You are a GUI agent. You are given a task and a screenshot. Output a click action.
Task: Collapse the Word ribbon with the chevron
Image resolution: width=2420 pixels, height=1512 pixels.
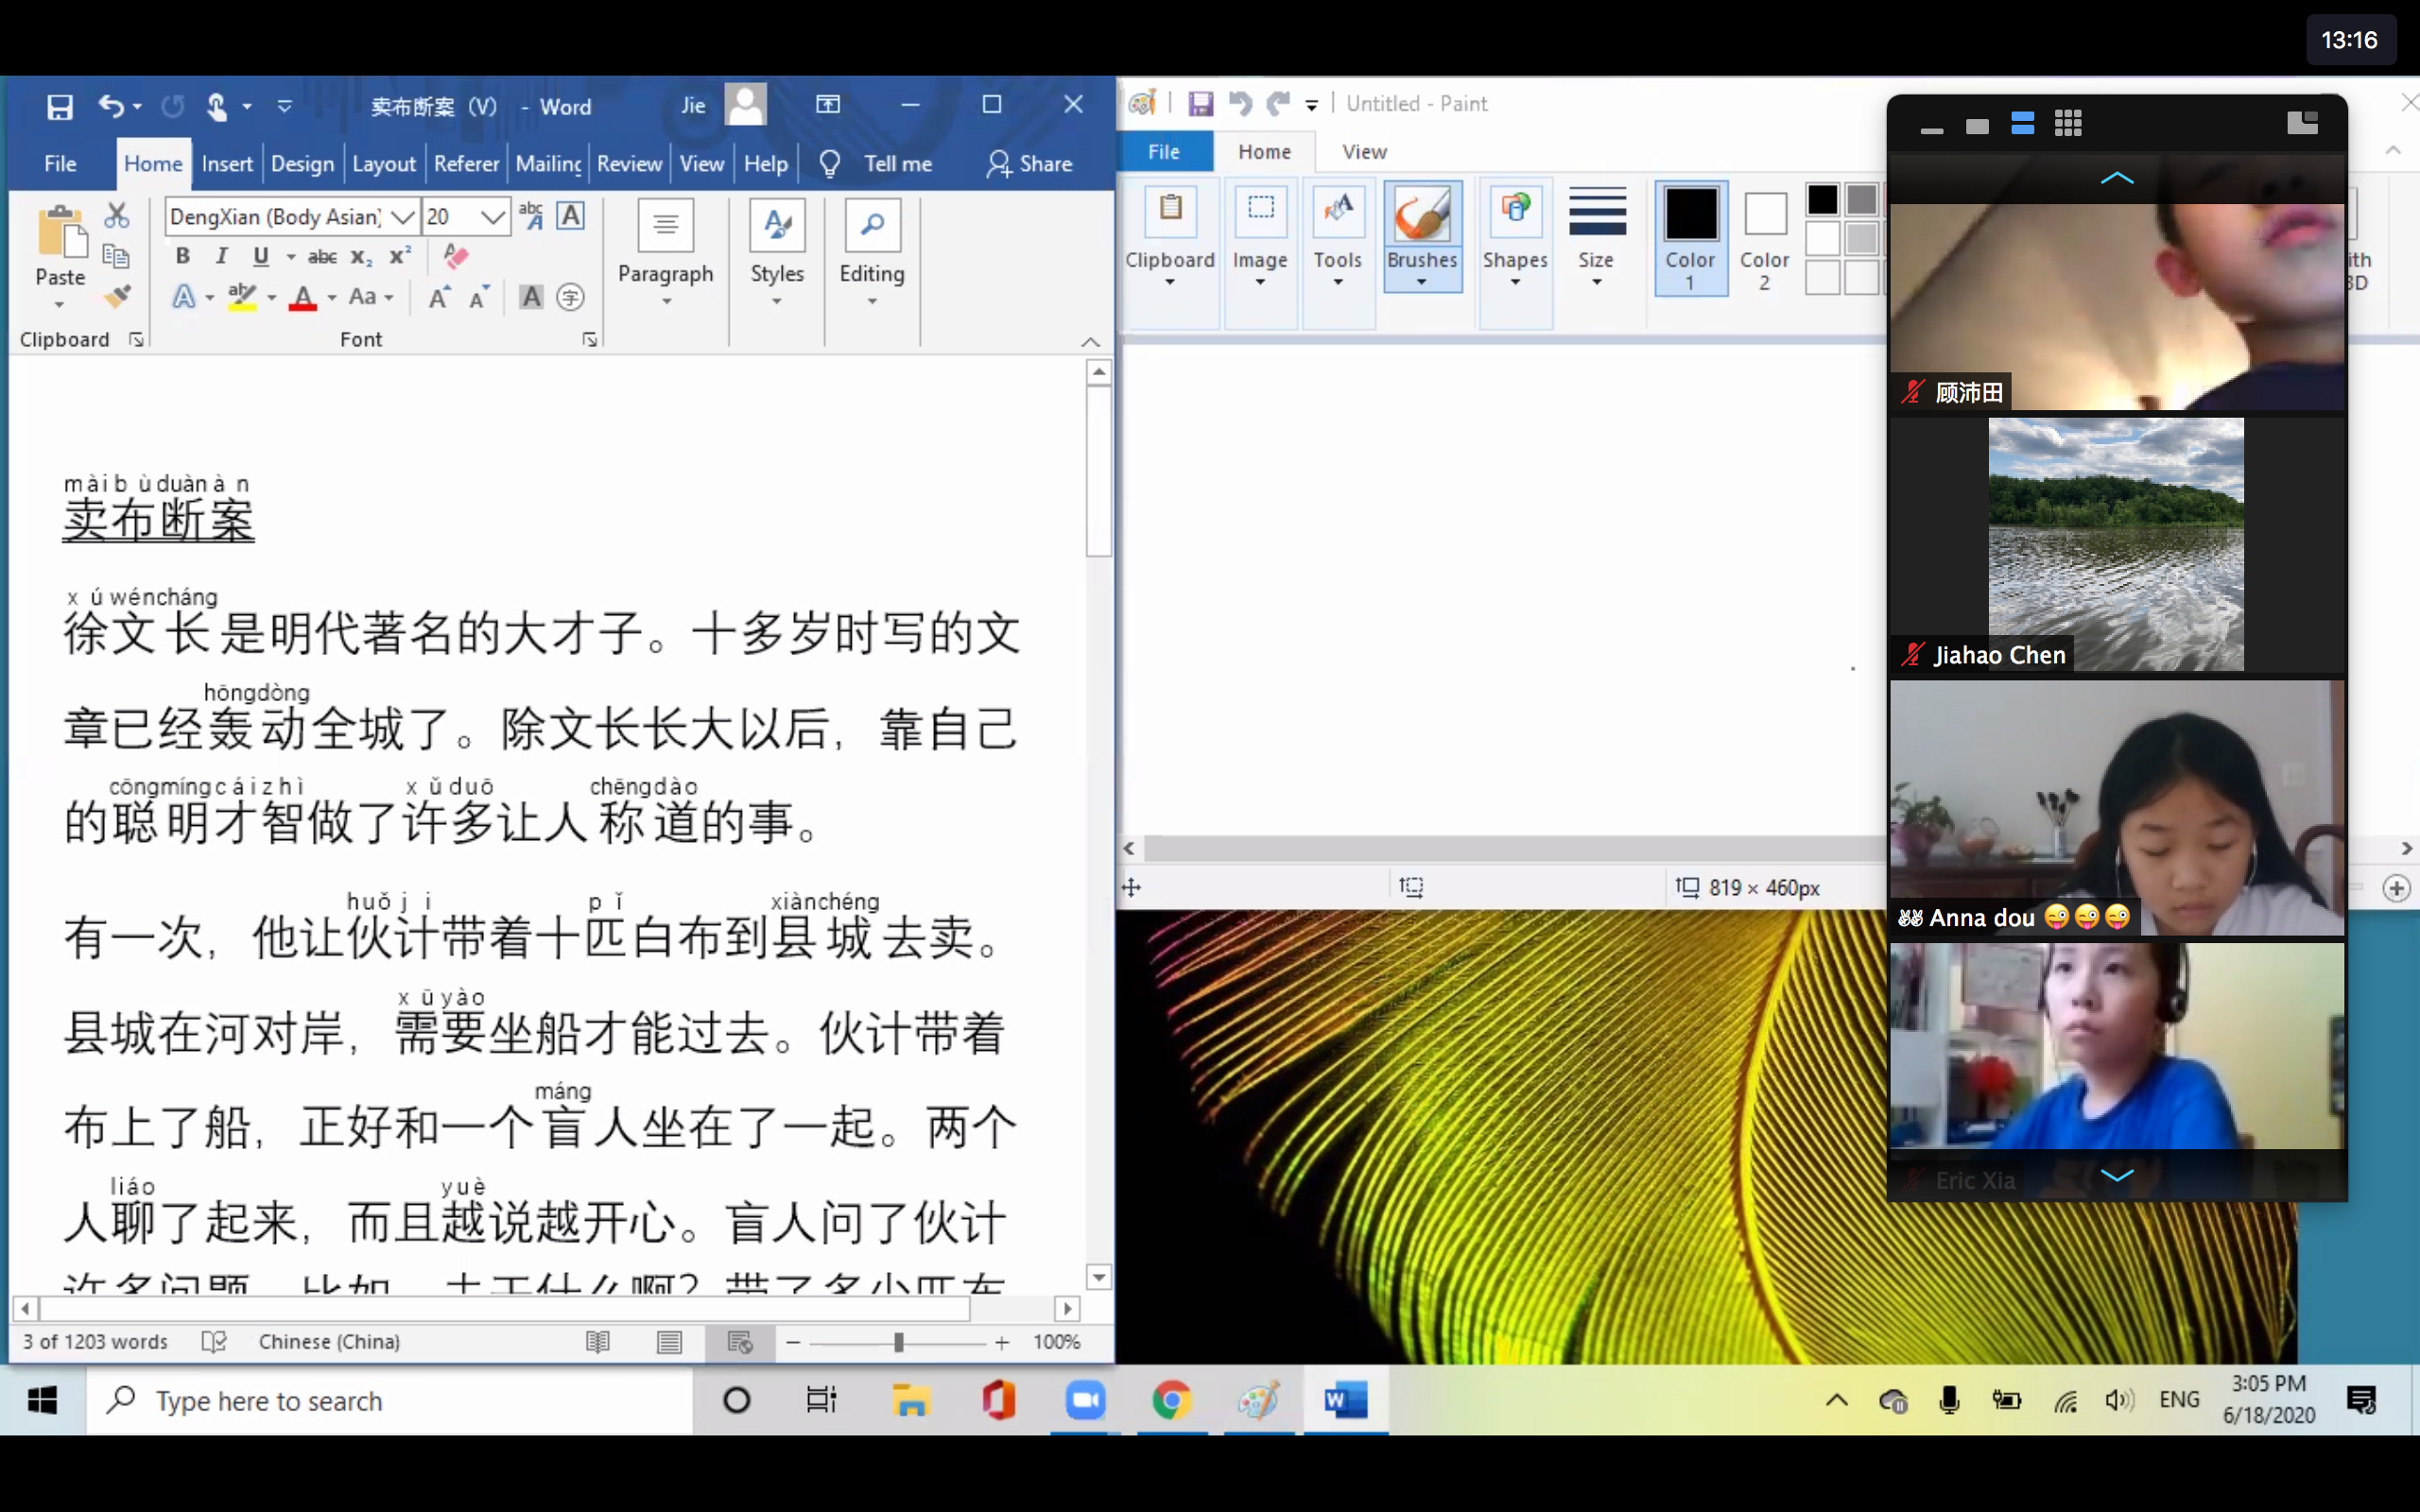(x=1091, y=342)
